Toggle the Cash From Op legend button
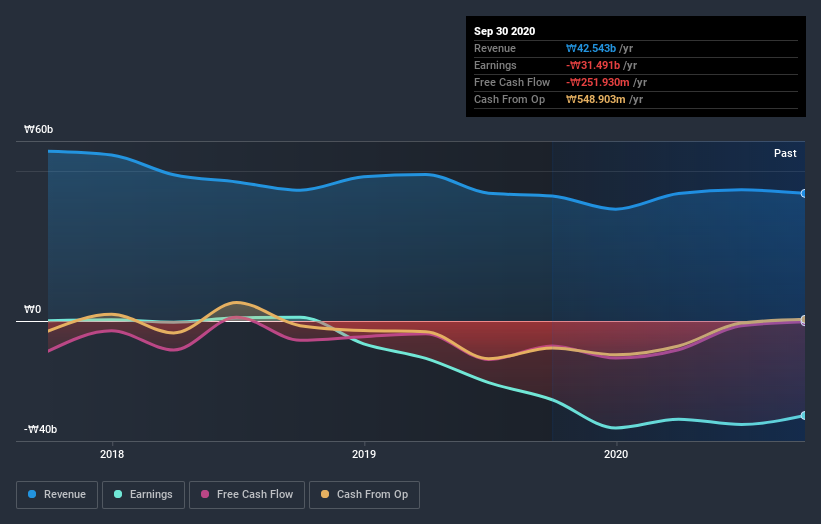The image size is (821, 524). pos(364,495)
